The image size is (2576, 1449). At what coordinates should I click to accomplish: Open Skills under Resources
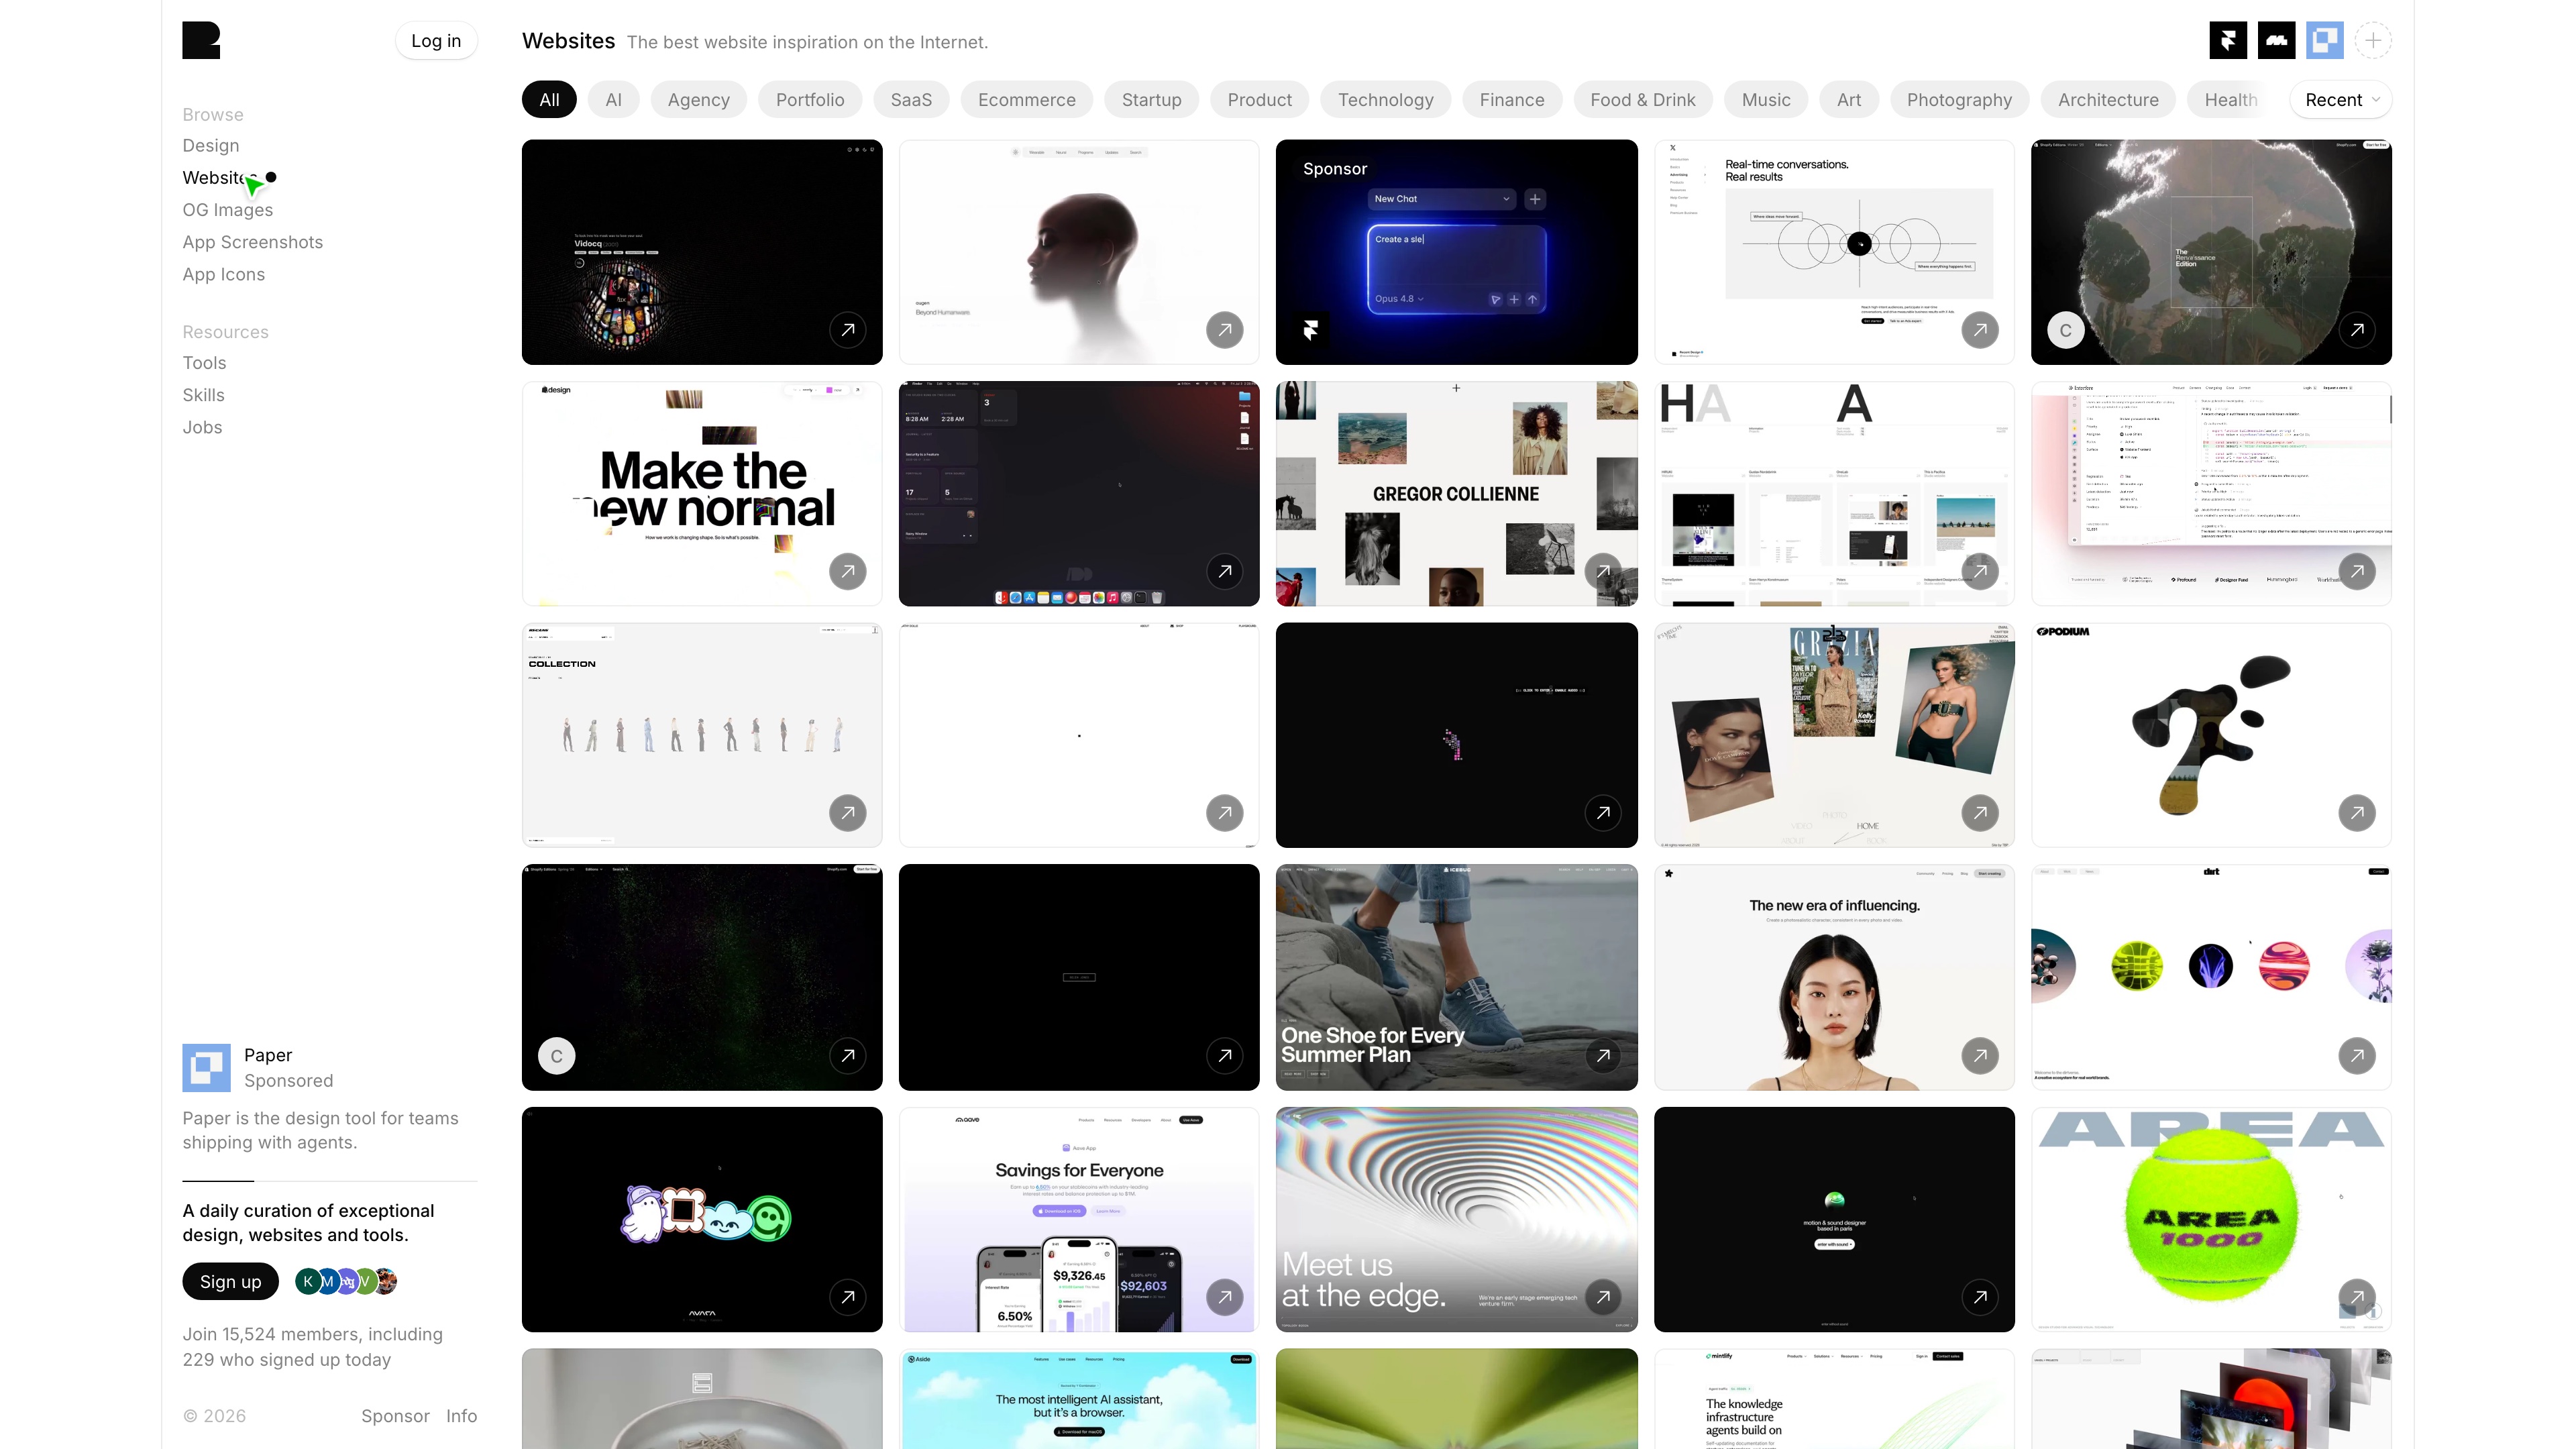point(203,395)
